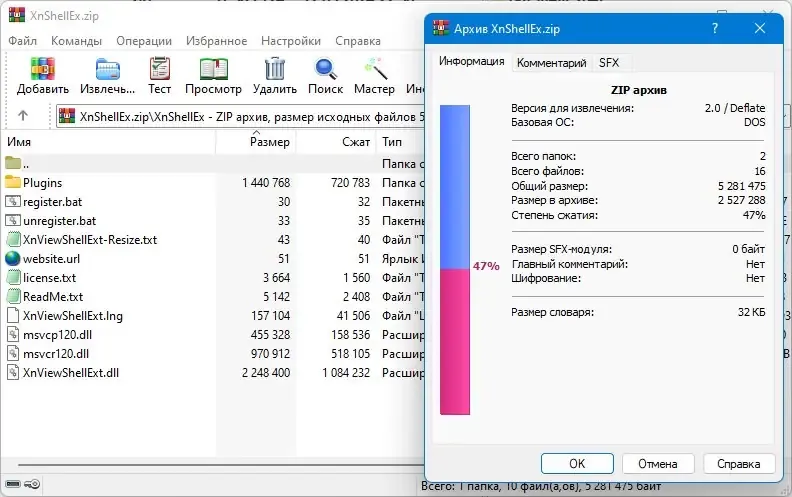
Task: Click the packed value 41 506
Action: click(x=353, y=316)
